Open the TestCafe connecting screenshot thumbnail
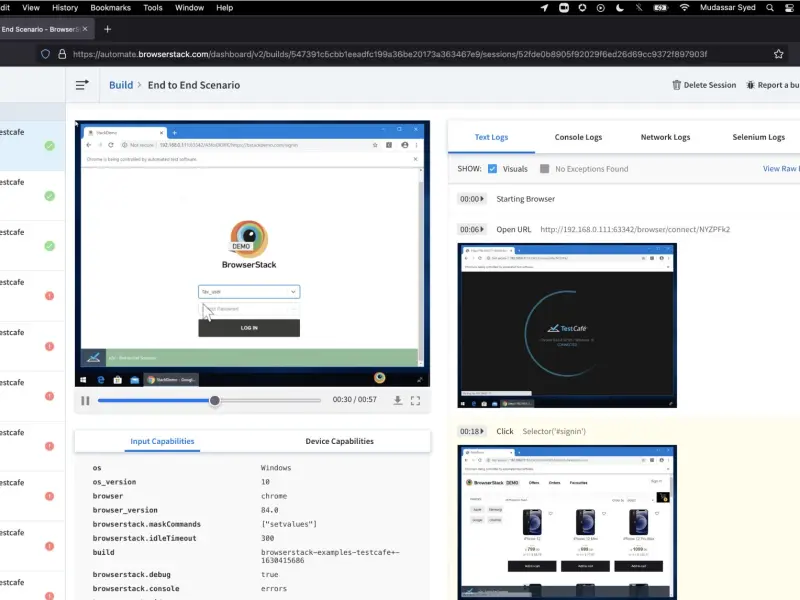800x600 pixels. click(567, 326)
